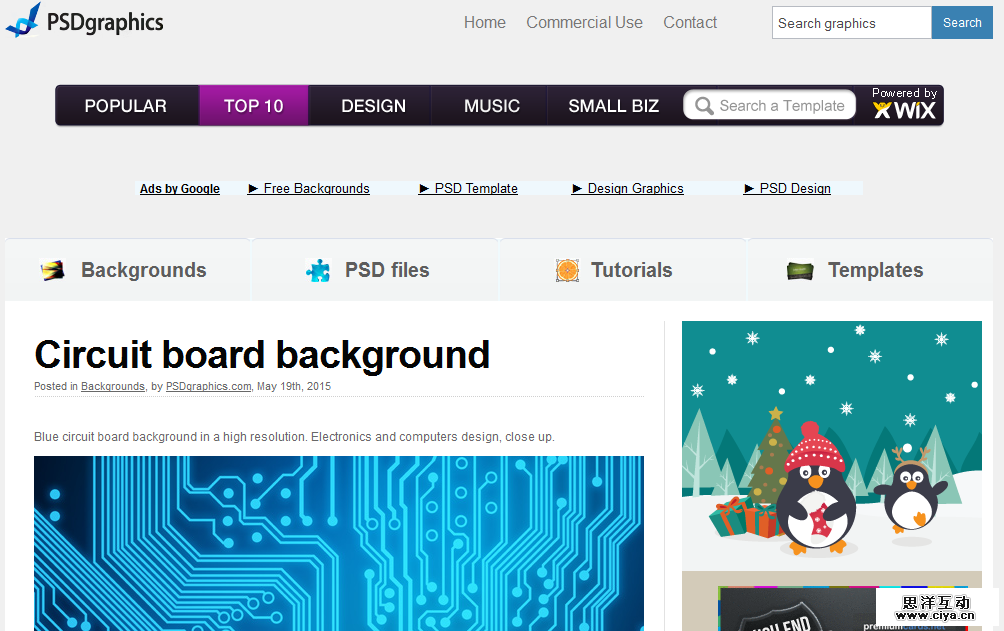Screen dimensions: 1004x631
Task: Switch to the DESIGN banner tab
Action: [x=373, y=106]
